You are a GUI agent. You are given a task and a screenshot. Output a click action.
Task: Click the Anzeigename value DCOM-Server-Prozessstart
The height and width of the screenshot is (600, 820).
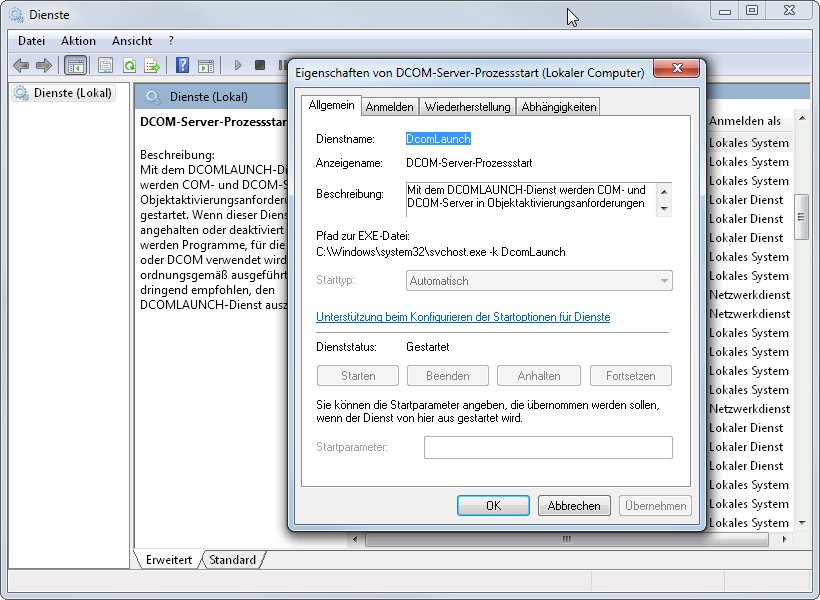coord(469,163)
